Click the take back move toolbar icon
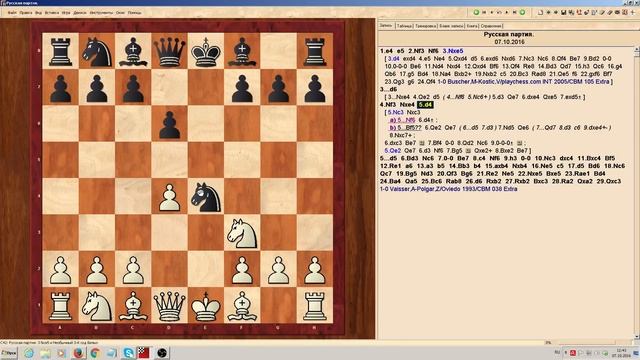This screenshot has width=640, height=360. (499, 13)
